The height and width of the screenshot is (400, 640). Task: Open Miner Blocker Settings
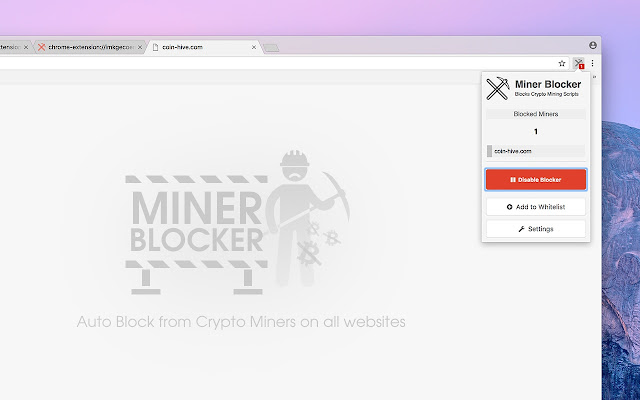coord(536,229)
